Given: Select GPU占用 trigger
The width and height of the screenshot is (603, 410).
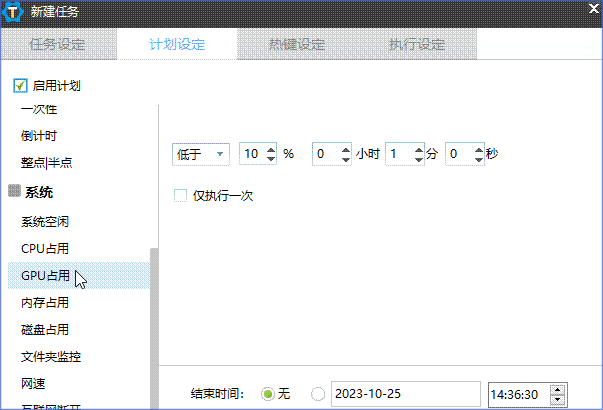Looking at the screenshot, I should click(79, 275).
